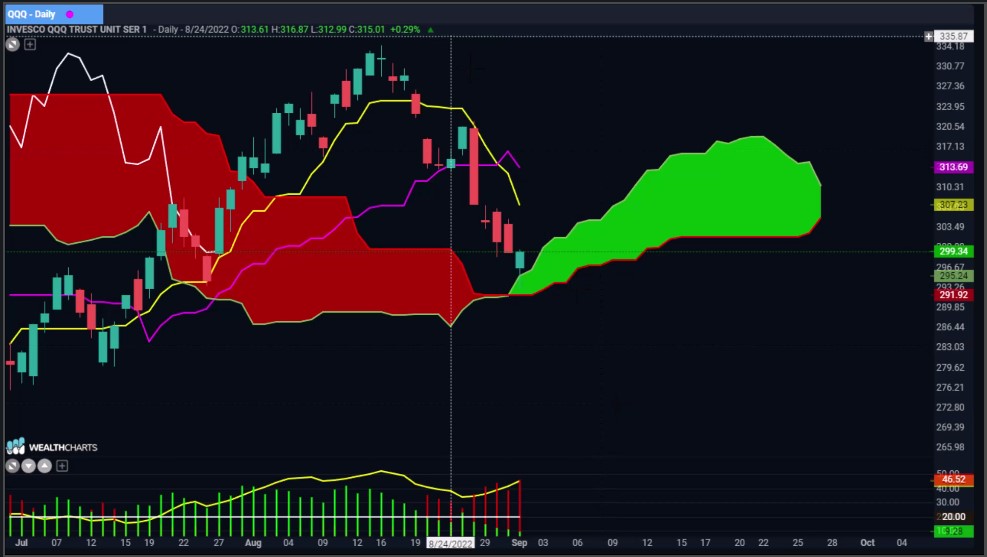Screen dimensions: 987x557
Task: Click crosshair price label 335.87
Action: 953,37
